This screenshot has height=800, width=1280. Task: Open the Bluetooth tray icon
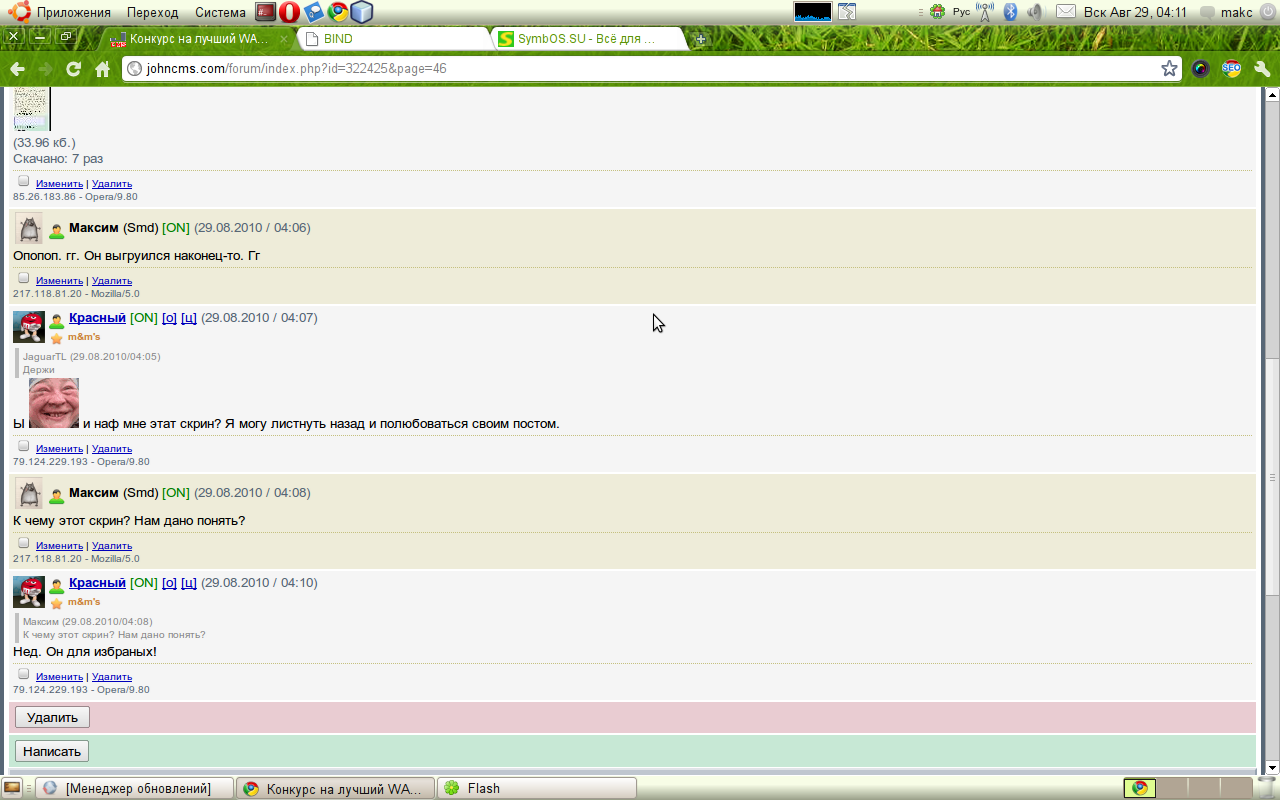[x=1010, y=12]
